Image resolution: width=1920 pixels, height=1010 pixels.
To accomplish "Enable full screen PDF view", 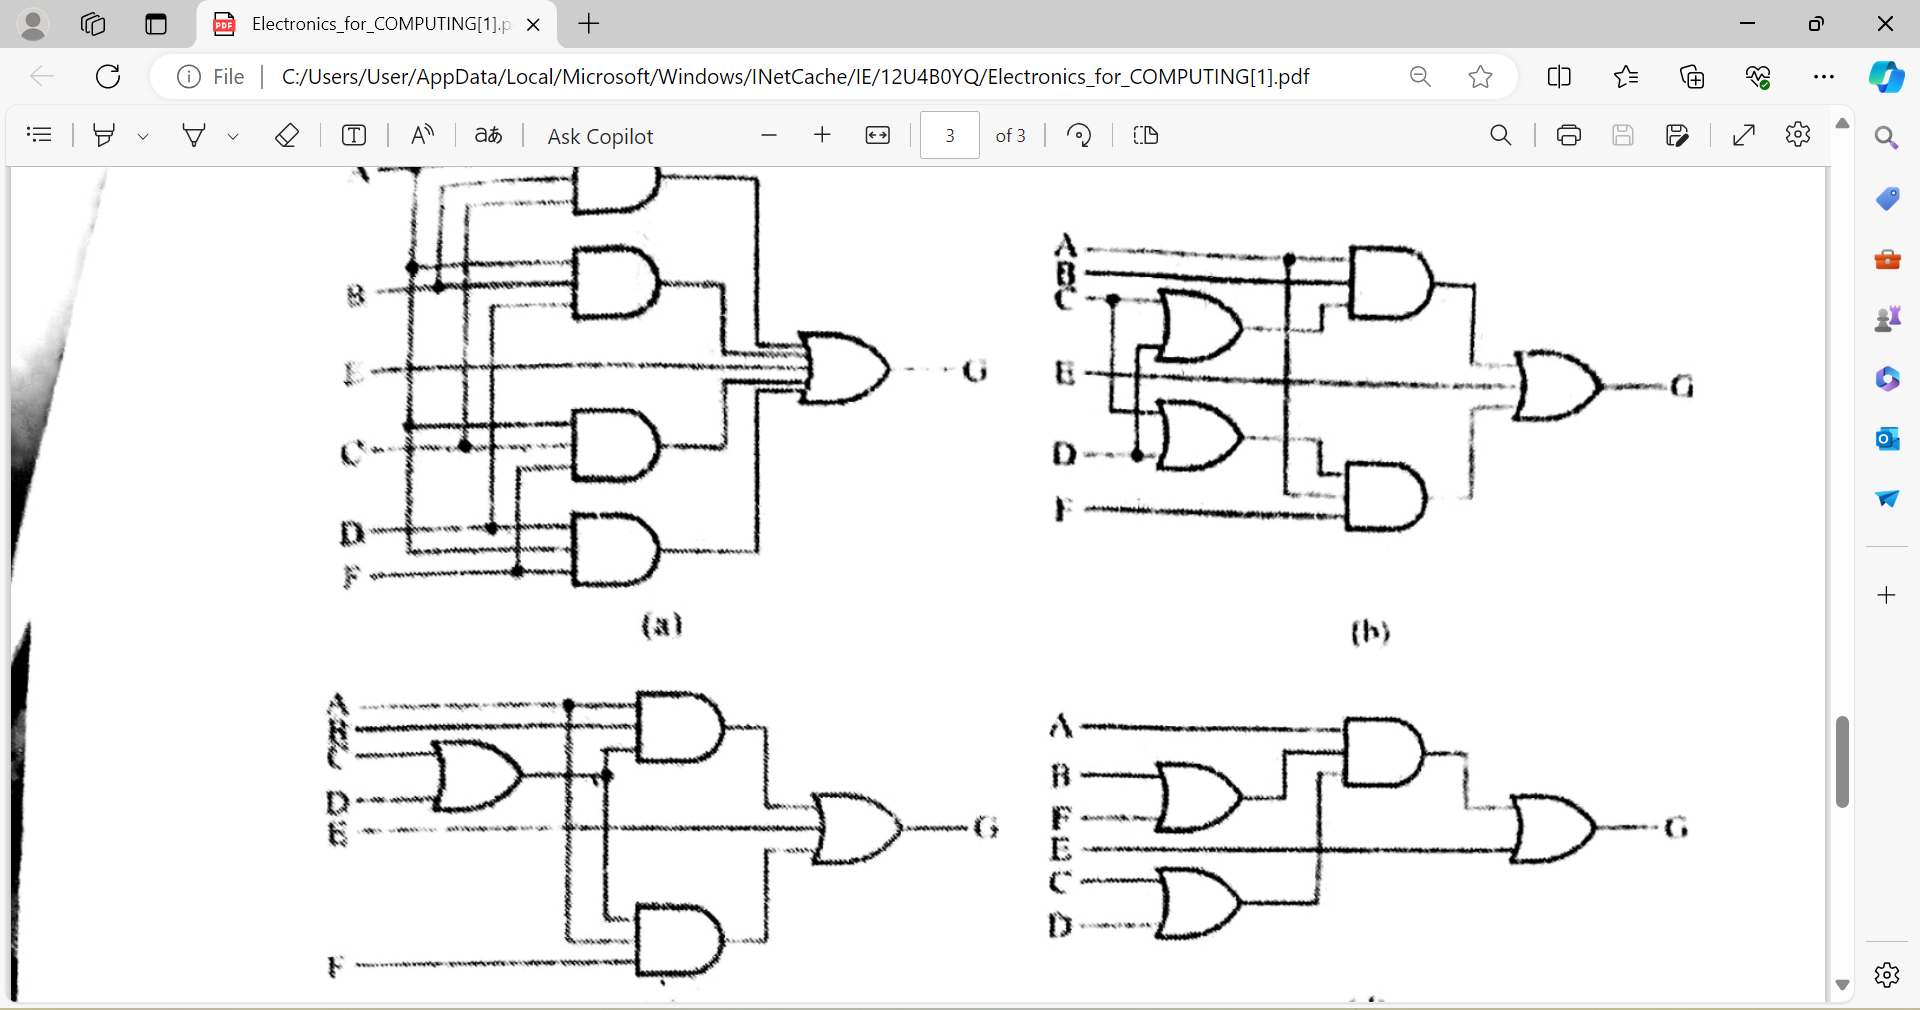I will coord(1744,135).
